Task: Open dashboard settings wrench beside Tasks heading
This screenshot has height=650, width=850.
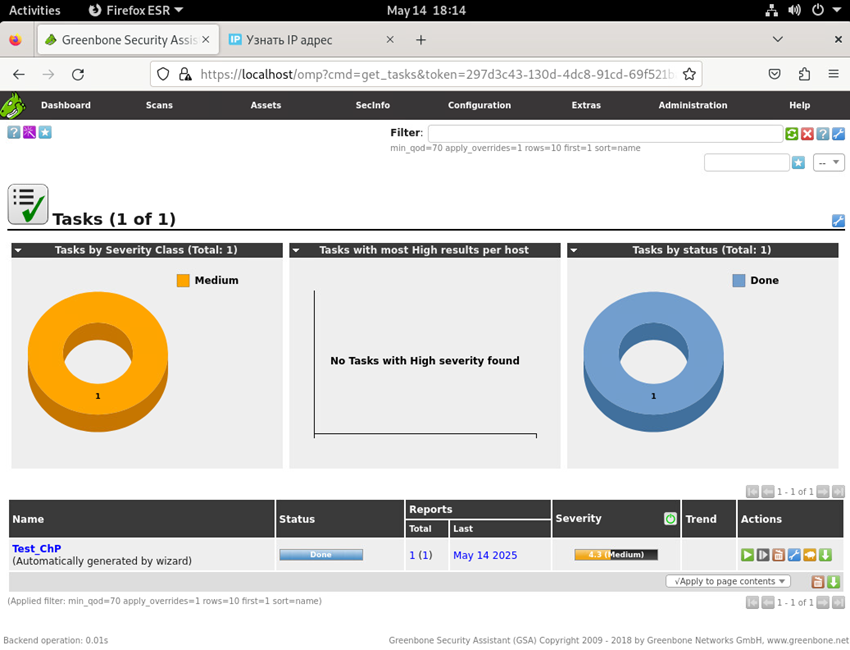Action: [838, 220]
